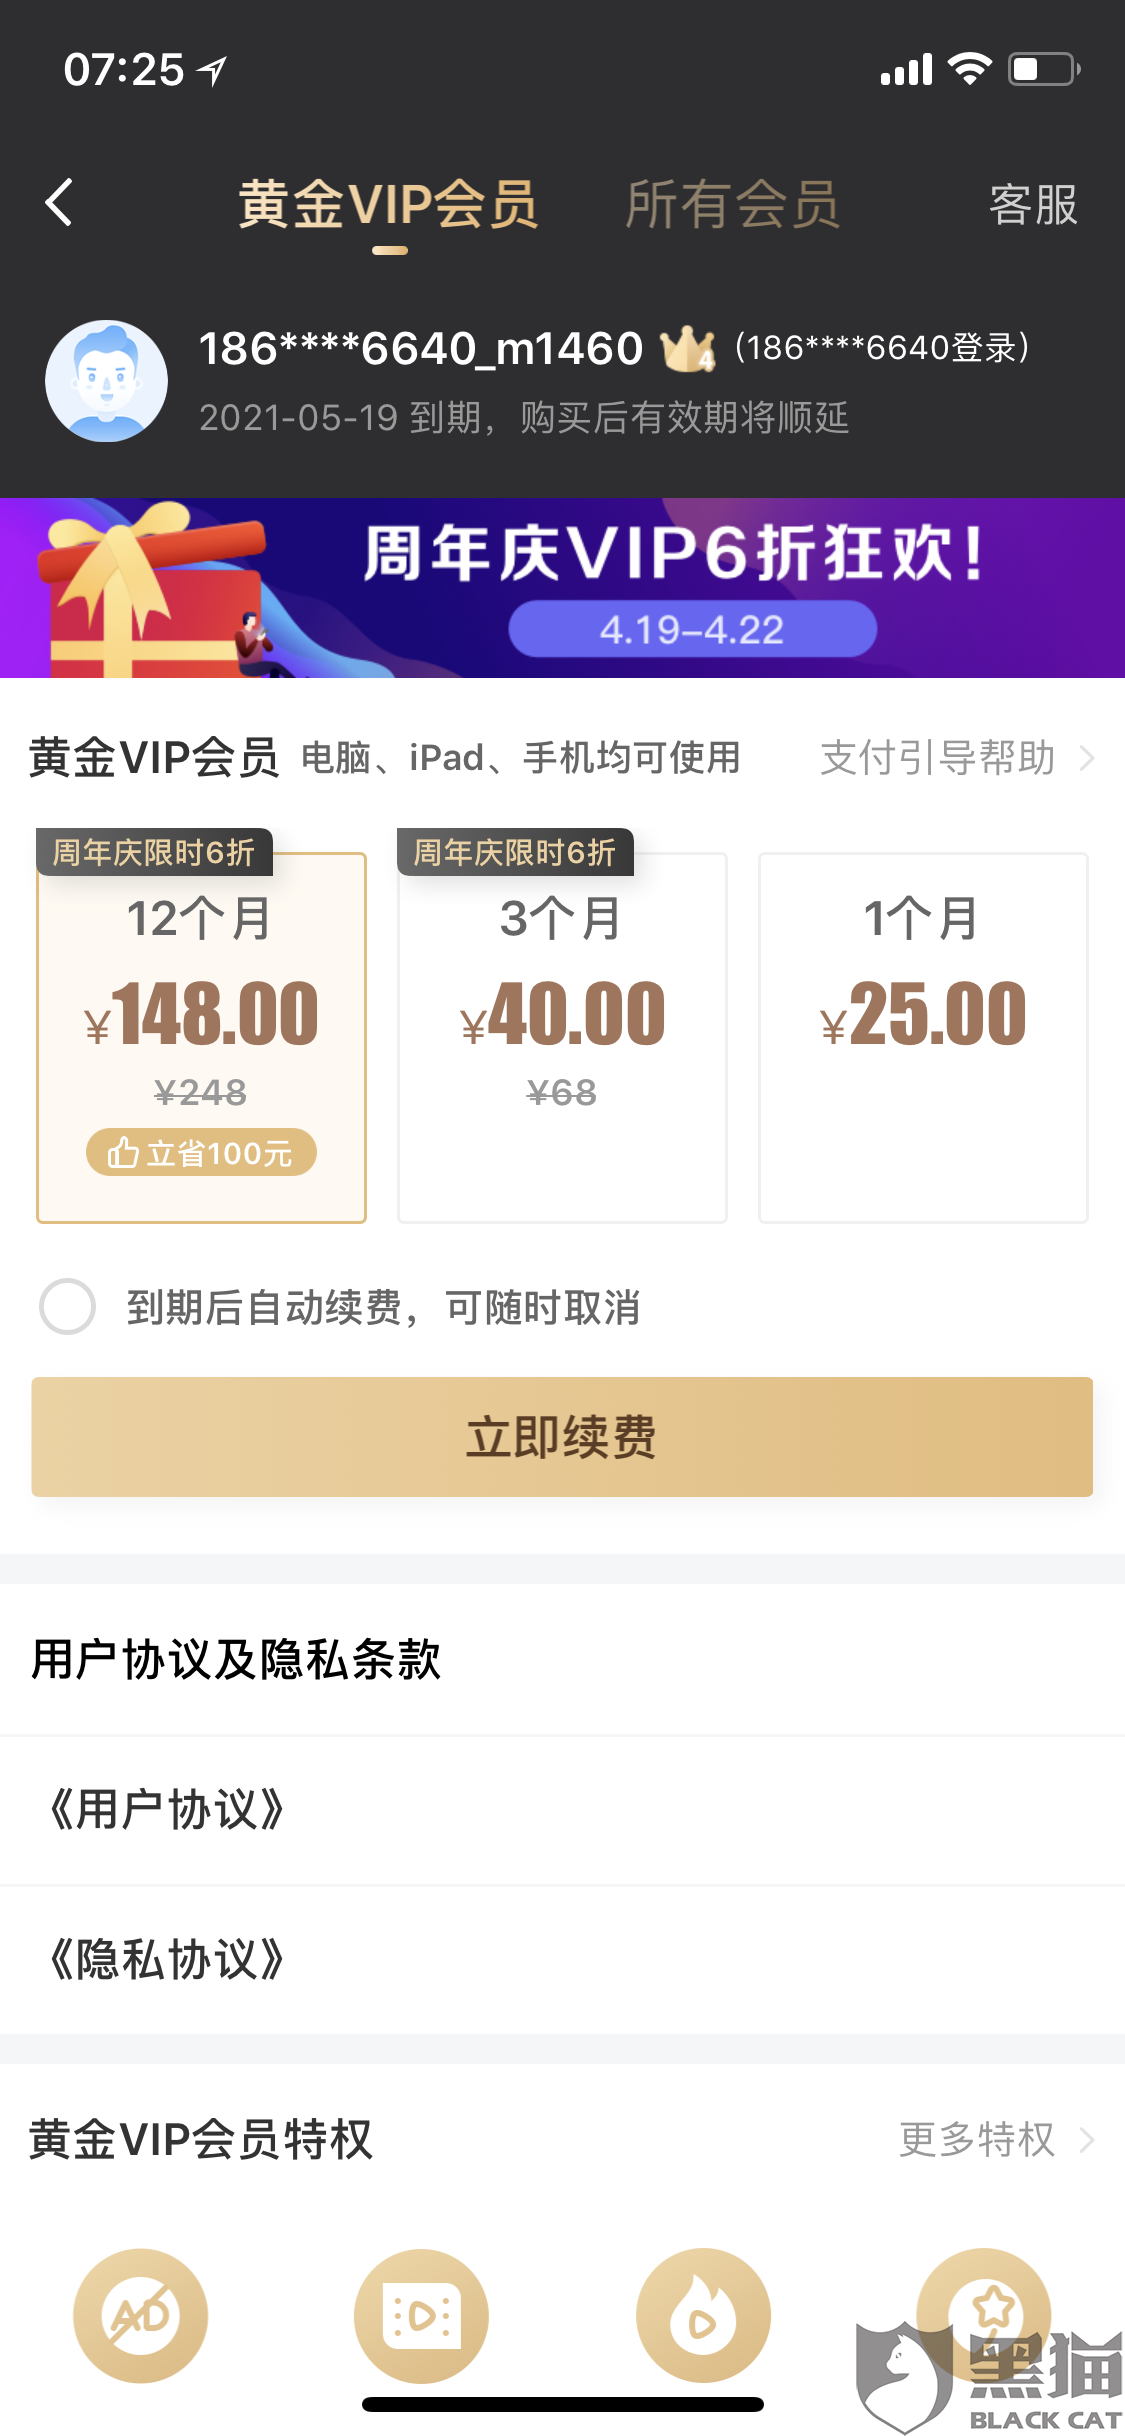1125x2436 pixels.
Task: Open 客服 customer service
Action: click(x=1033, y=204)
